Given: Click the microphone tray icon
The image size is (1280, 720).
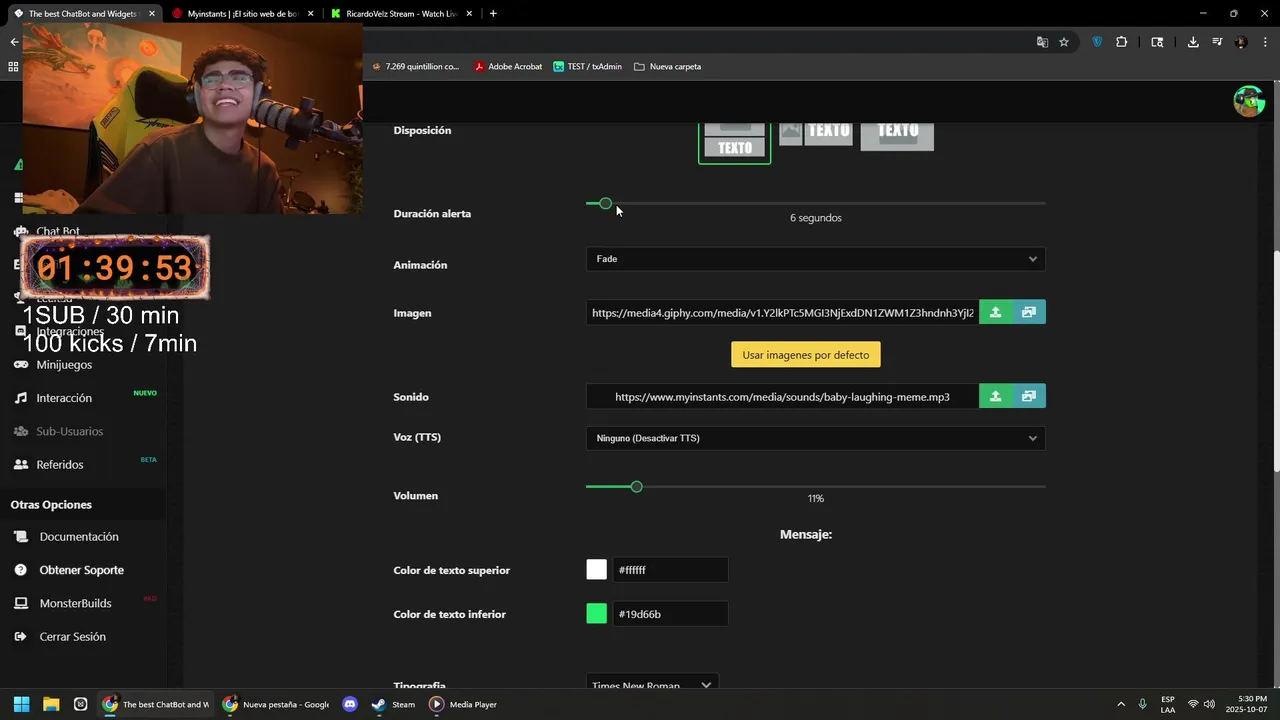Looking at the screenshot, I should (x=1142, y=704).
